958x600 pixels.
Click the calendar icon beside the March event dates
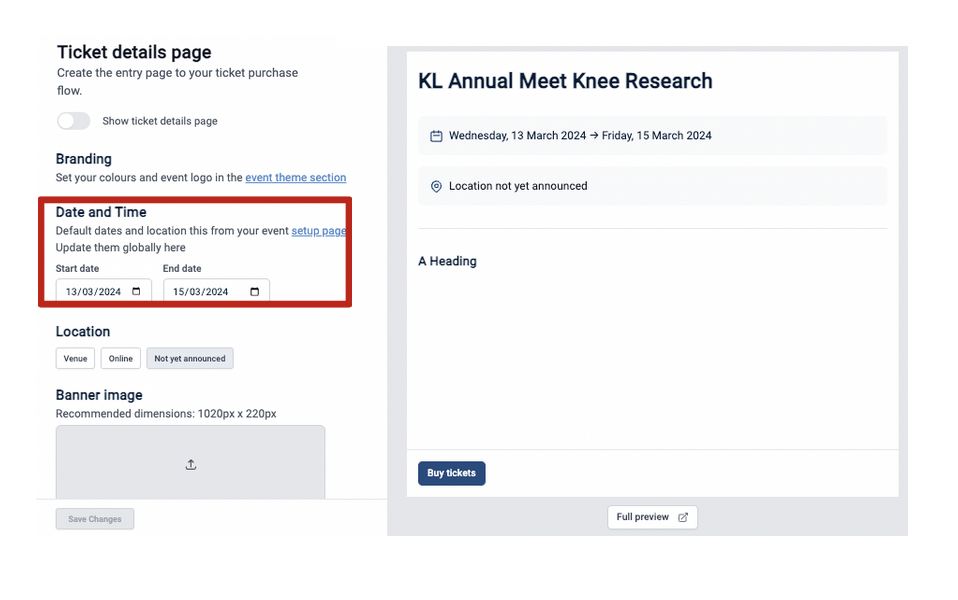click(x=434, y=135)
